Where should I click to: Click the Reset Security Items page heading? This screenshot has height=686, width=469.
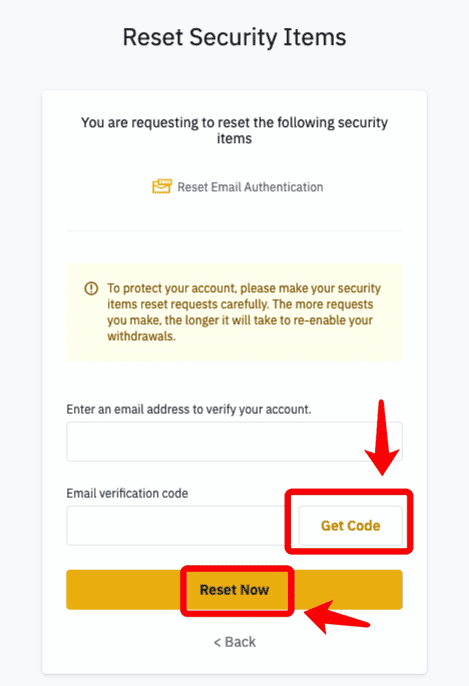point(234,37)
